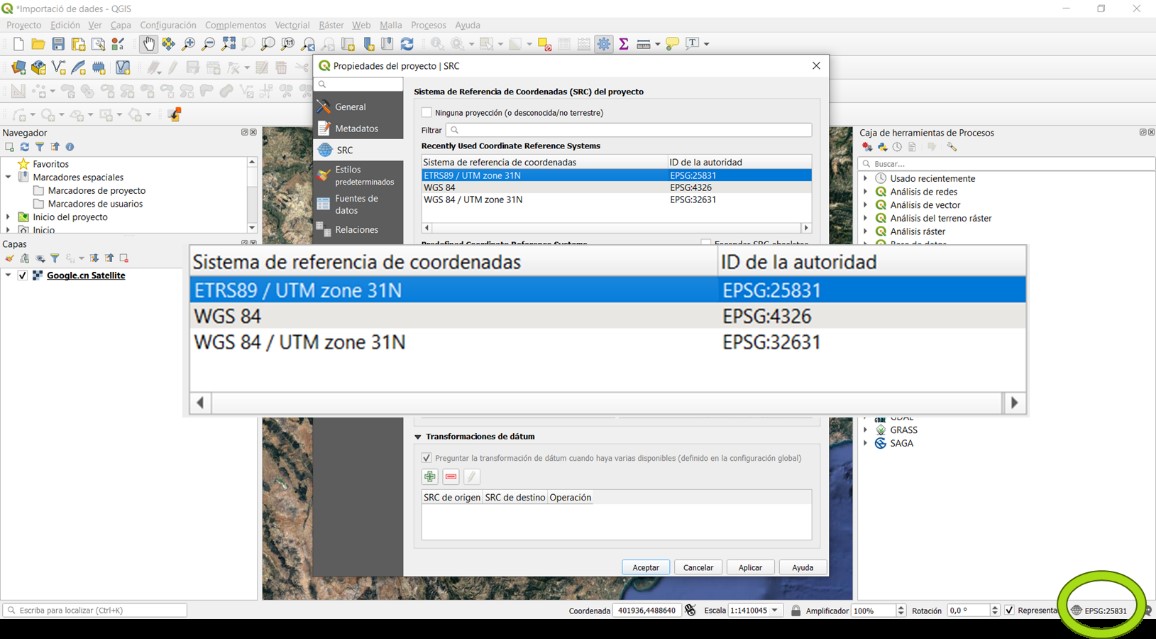Create a new project with the blank page icon
1156x639 pixels.
[18, 44]
